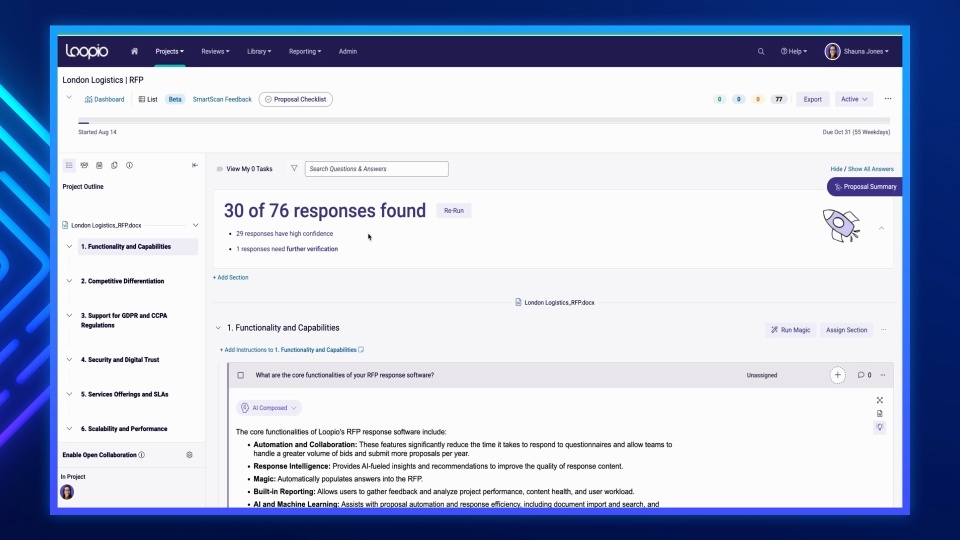Open comments on the core functionalities question
The image size is (960, 540).
pos(864,375)
